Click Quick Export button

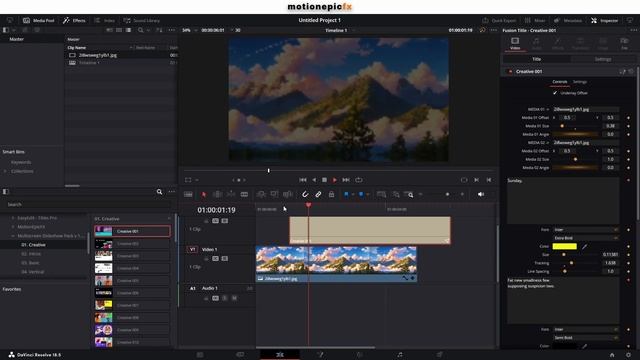click(499, 20)
